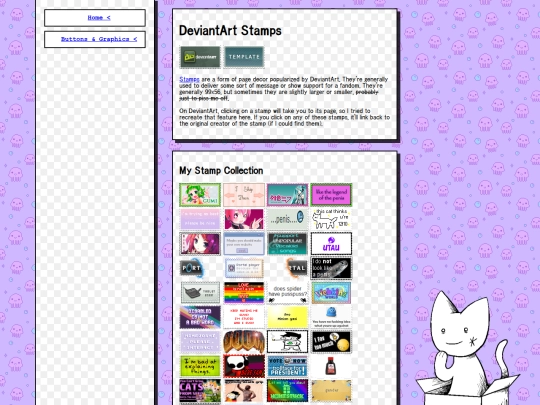Open the plain yellow gradient stamp
The image size is (540, 405).
coord(288,317)
